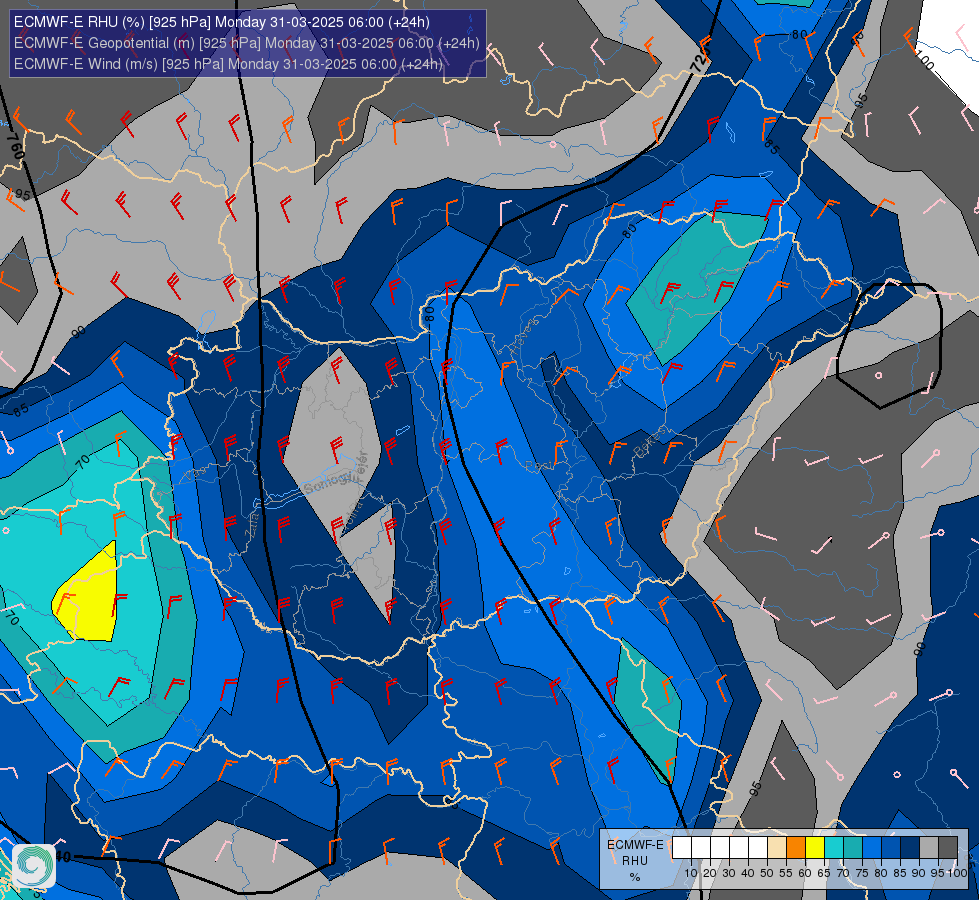Image resolution: width=979 pixels, height=900 pixels.
Task: Pick the dark gray 95-100 legend swatch
Action: 948,847
